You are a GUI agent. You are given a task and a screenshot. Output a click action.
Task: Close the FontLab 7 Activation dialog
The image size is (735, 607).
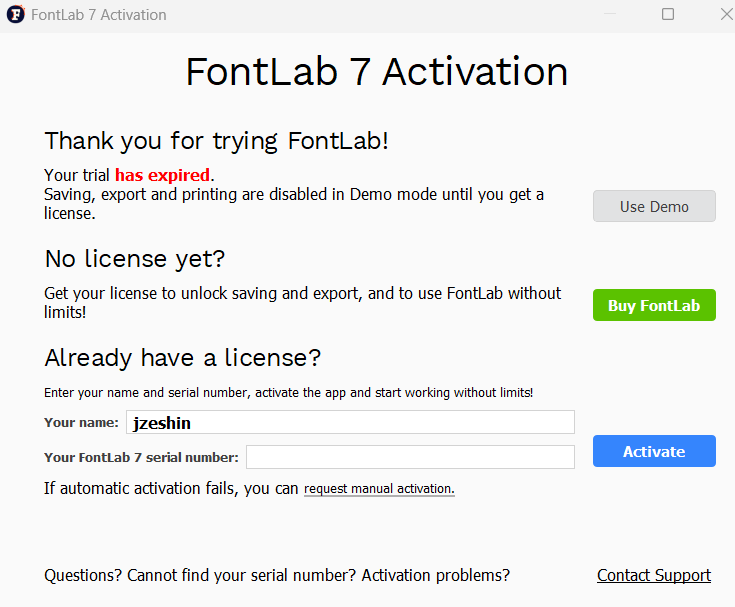726,15
